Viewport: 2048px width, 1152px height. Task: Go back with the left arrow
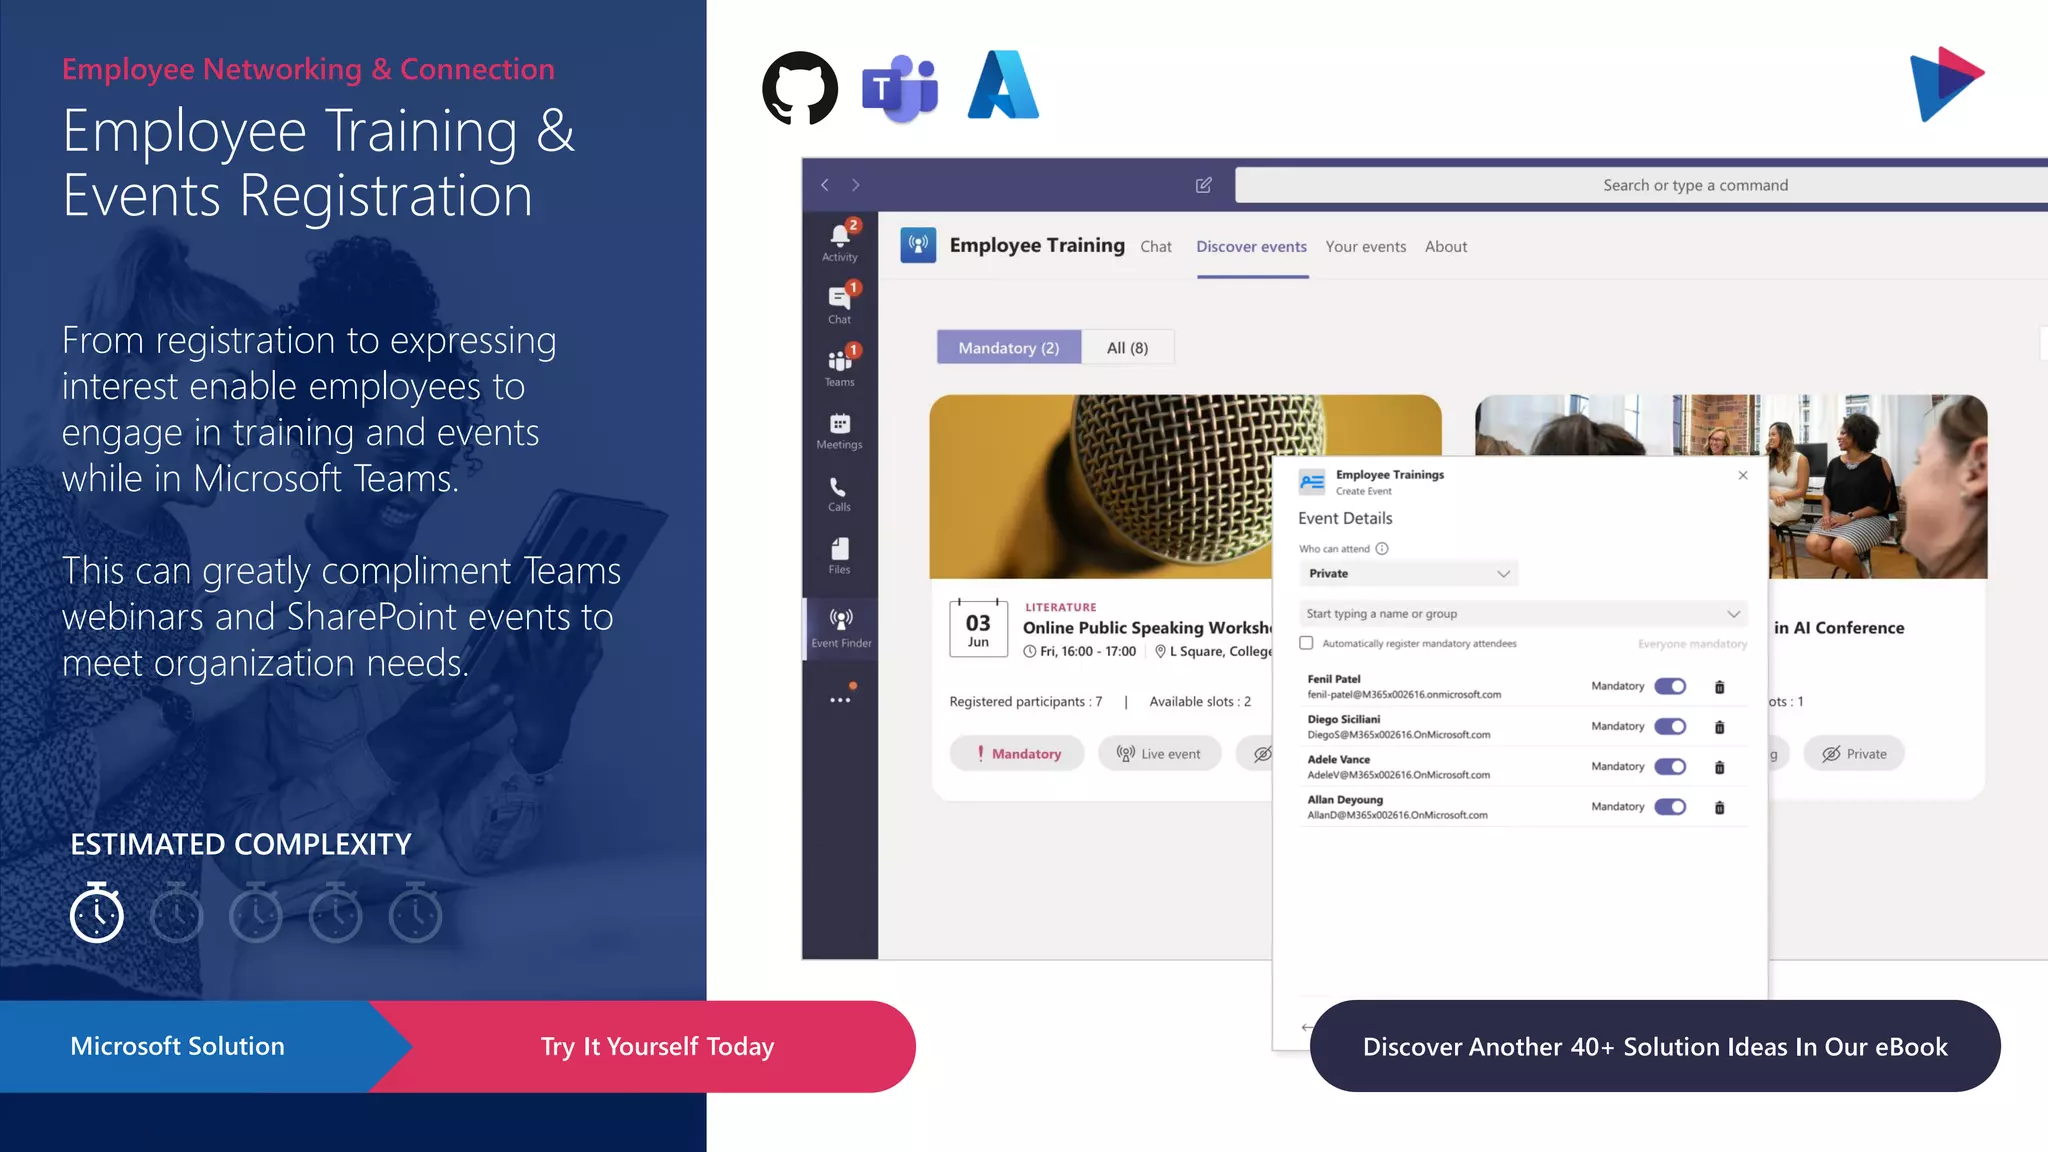[x=825, y=185]
